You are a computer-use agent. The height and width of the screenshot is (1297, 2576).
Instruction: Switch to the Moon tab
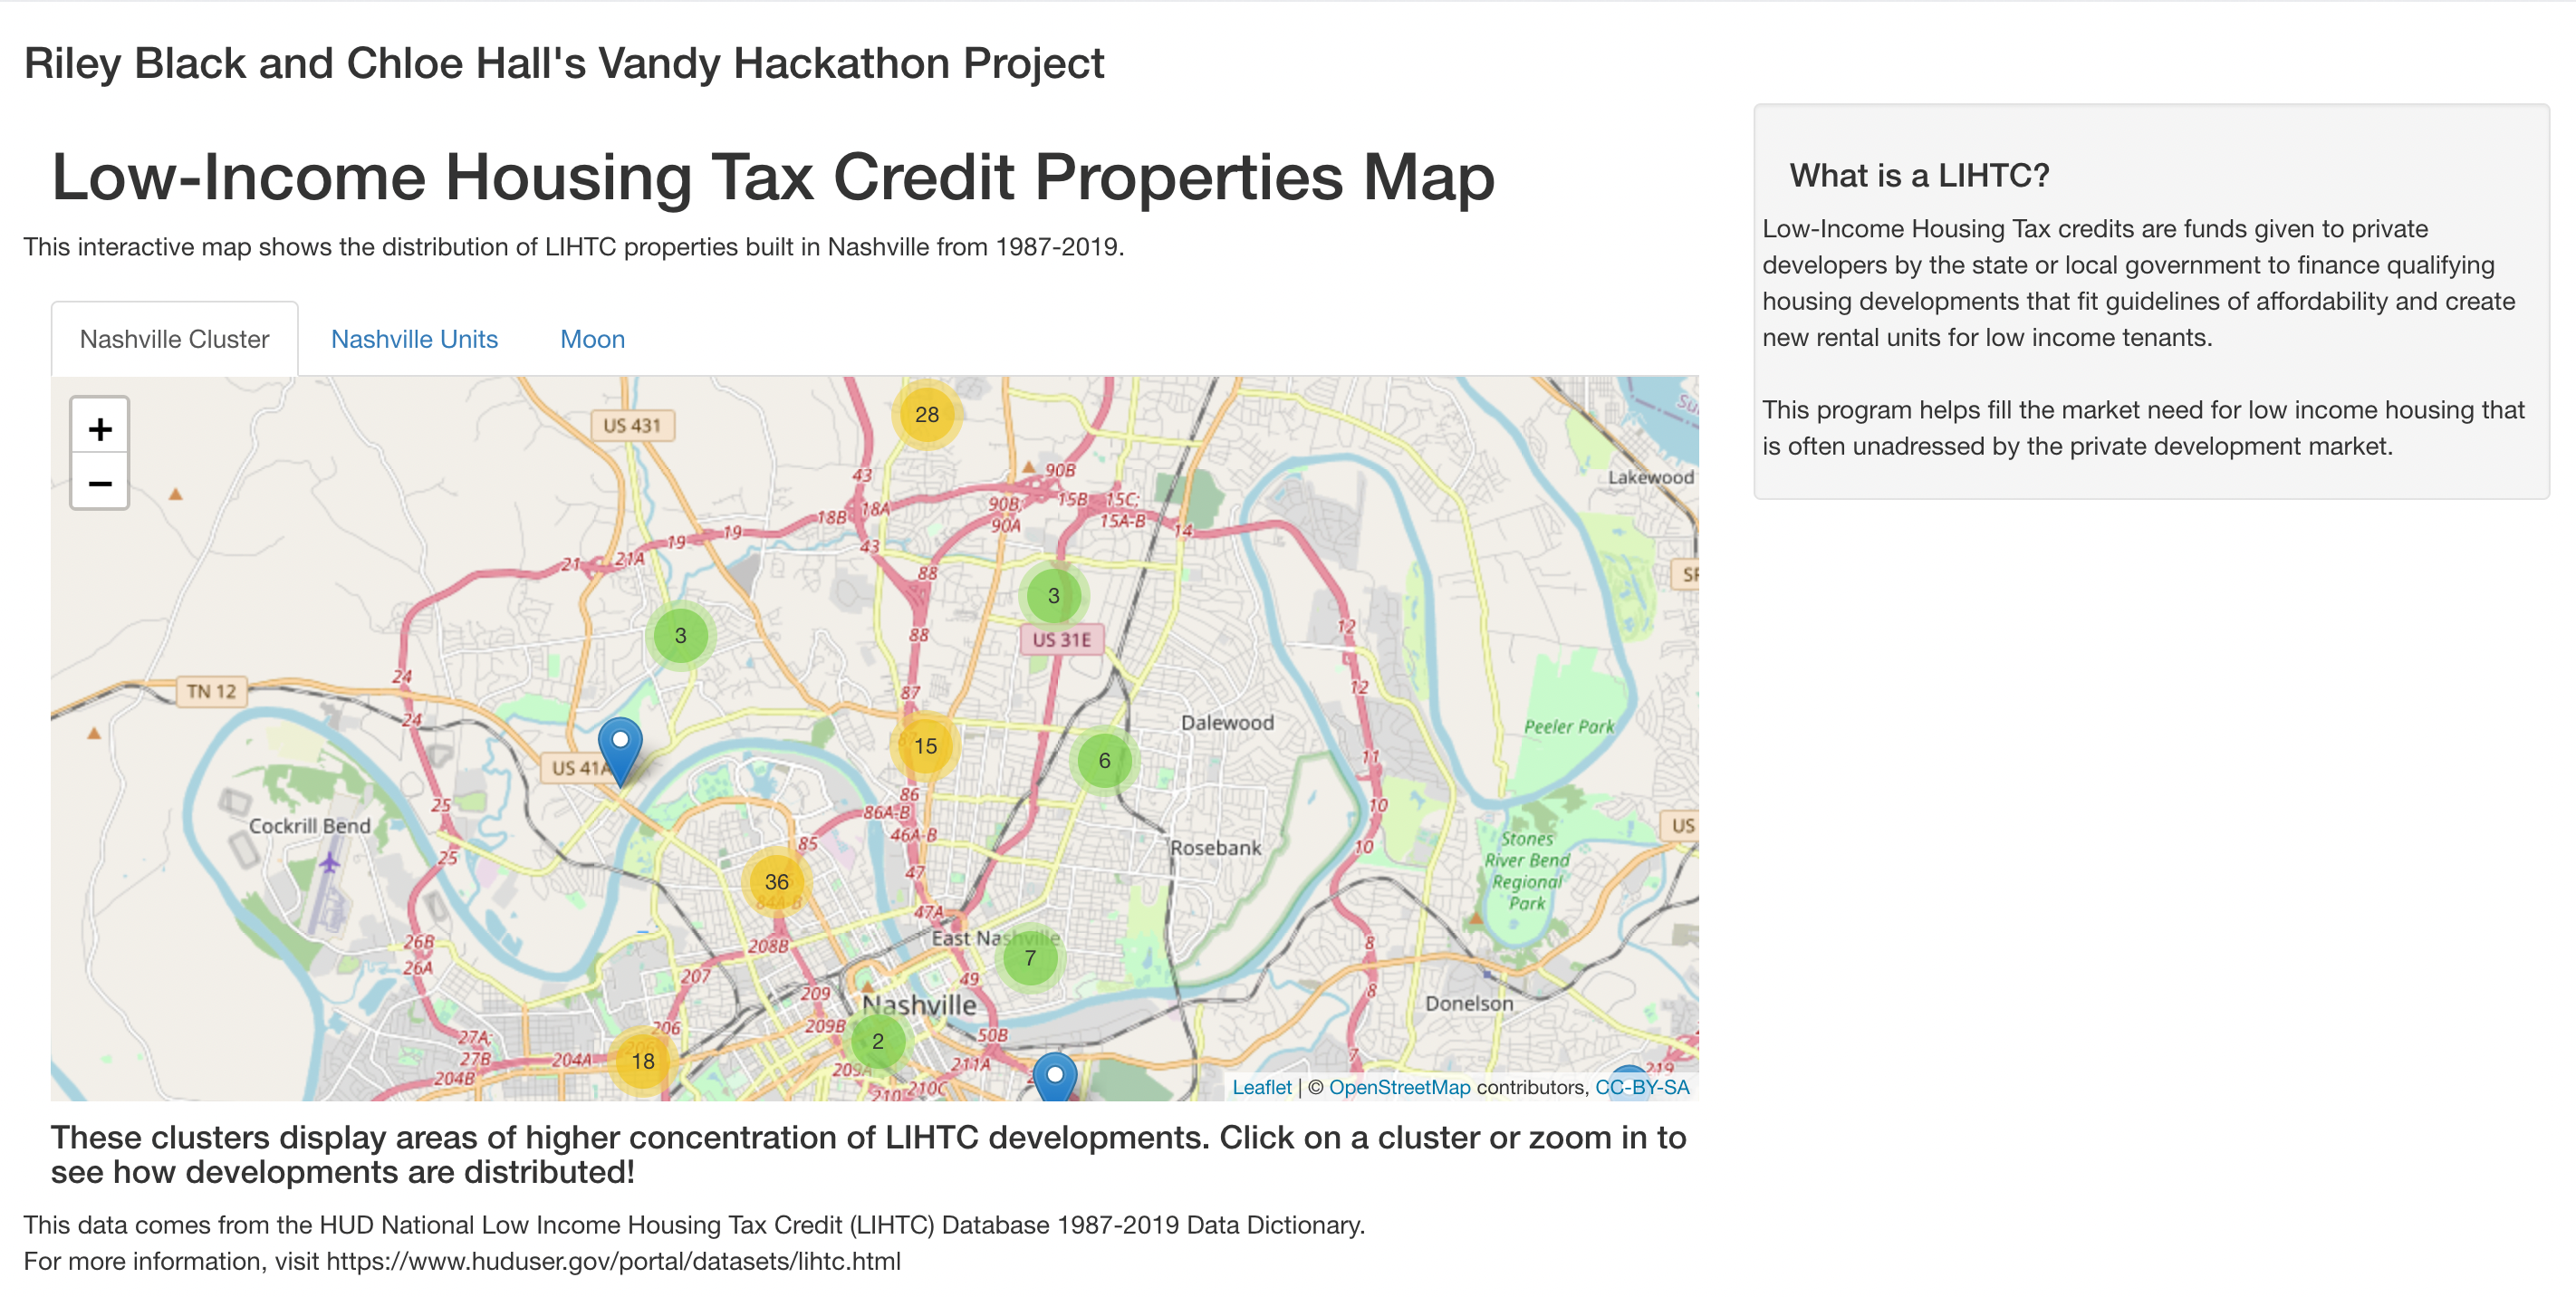pyautogui.click(x=592, y=339)
